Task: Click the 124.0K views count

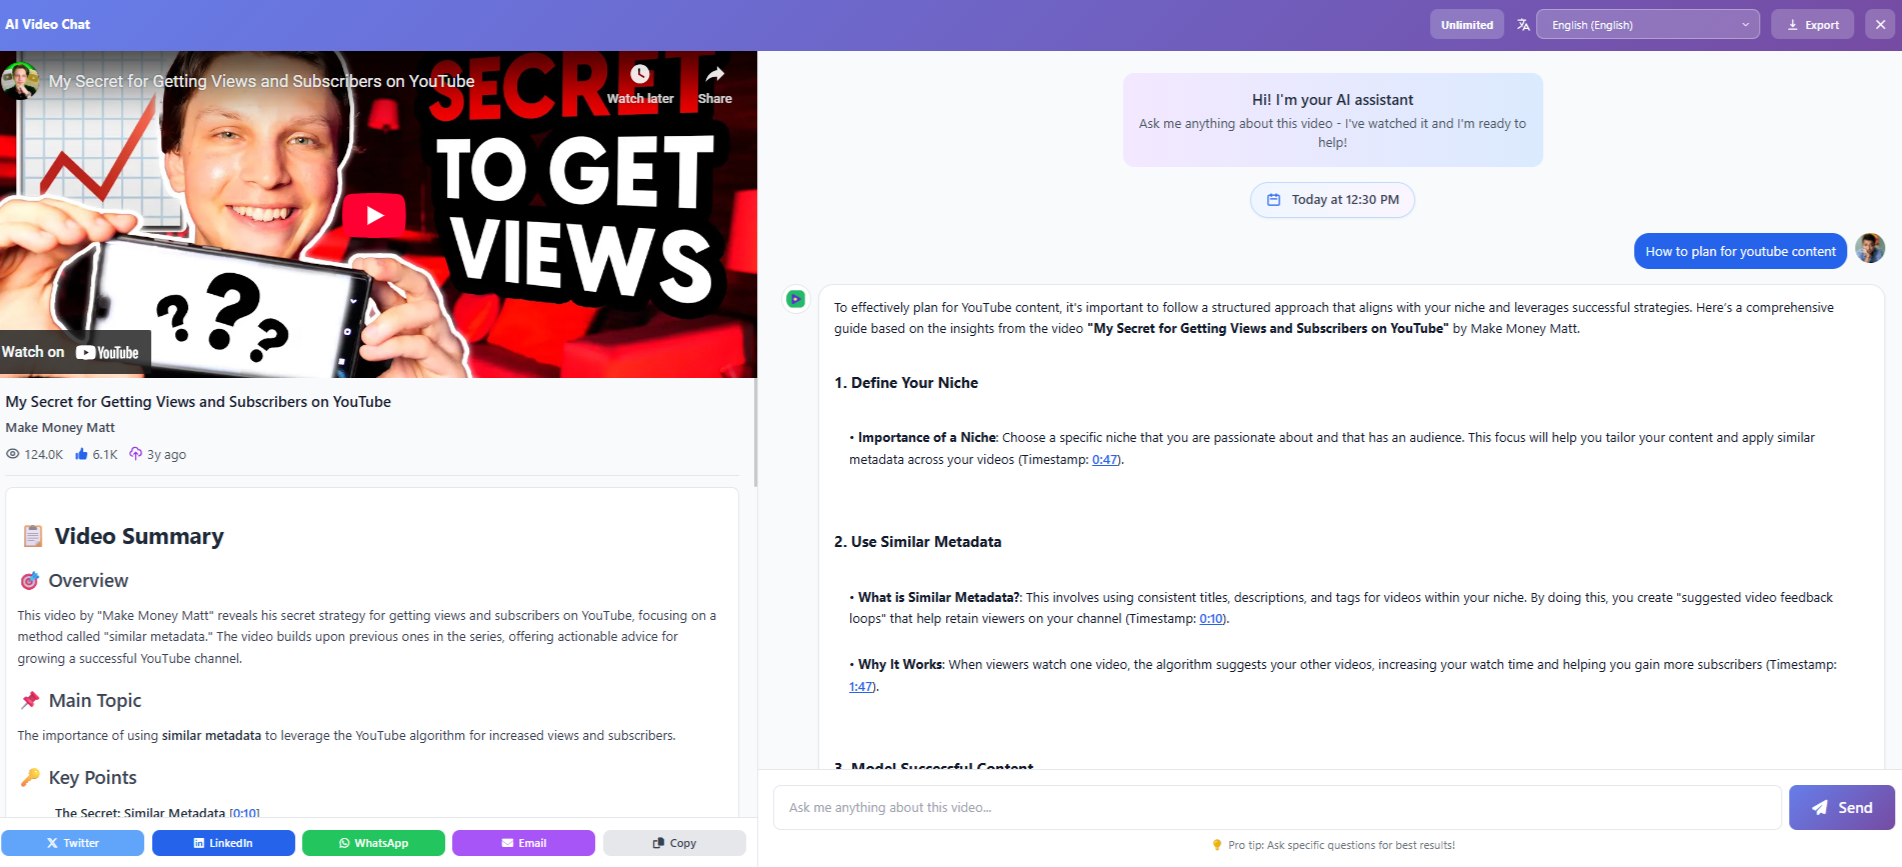Action: 44,454
